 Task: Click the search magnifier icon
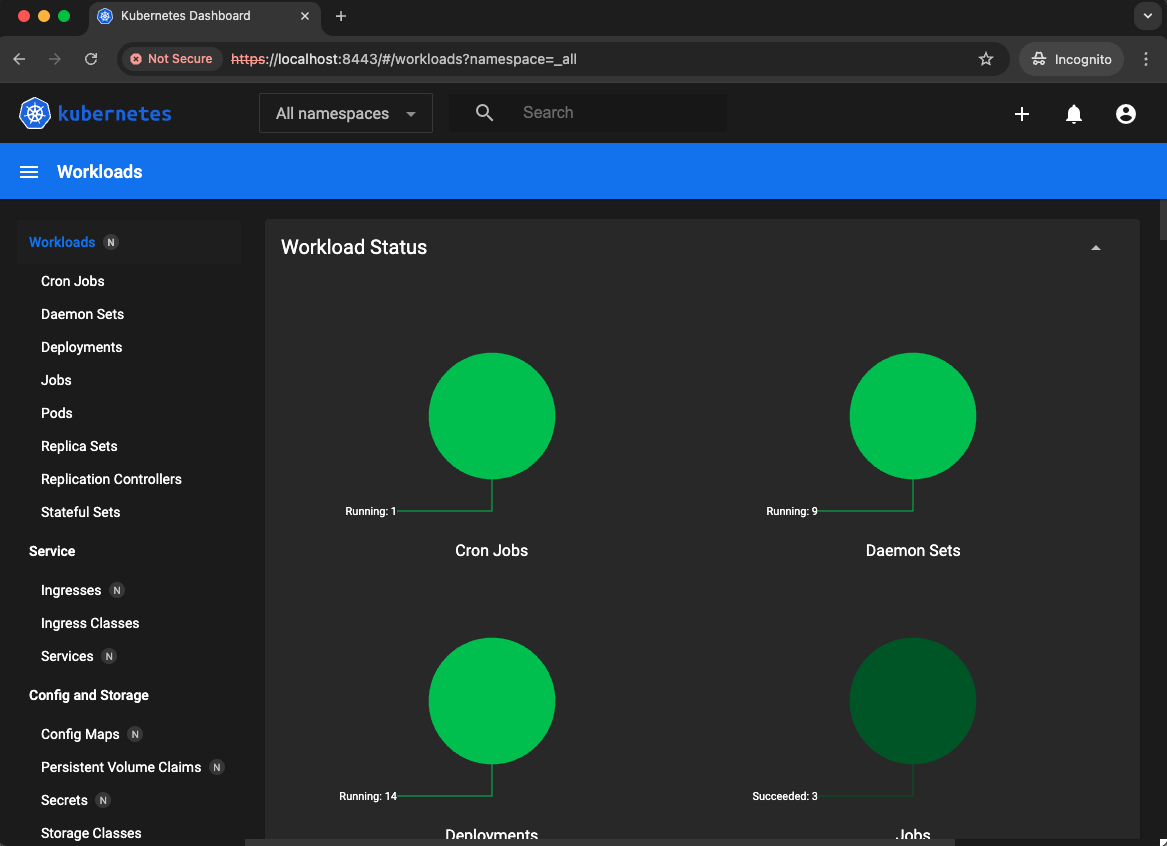485,112
